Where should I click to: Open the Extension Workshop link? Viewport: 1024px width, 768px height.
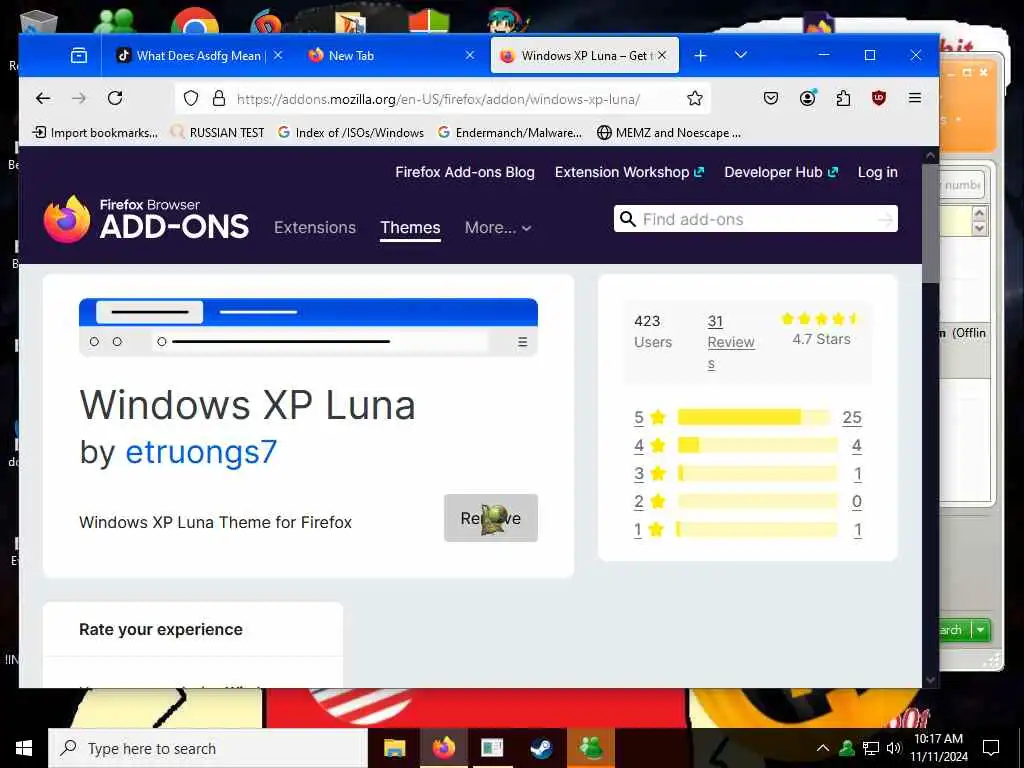630,172
